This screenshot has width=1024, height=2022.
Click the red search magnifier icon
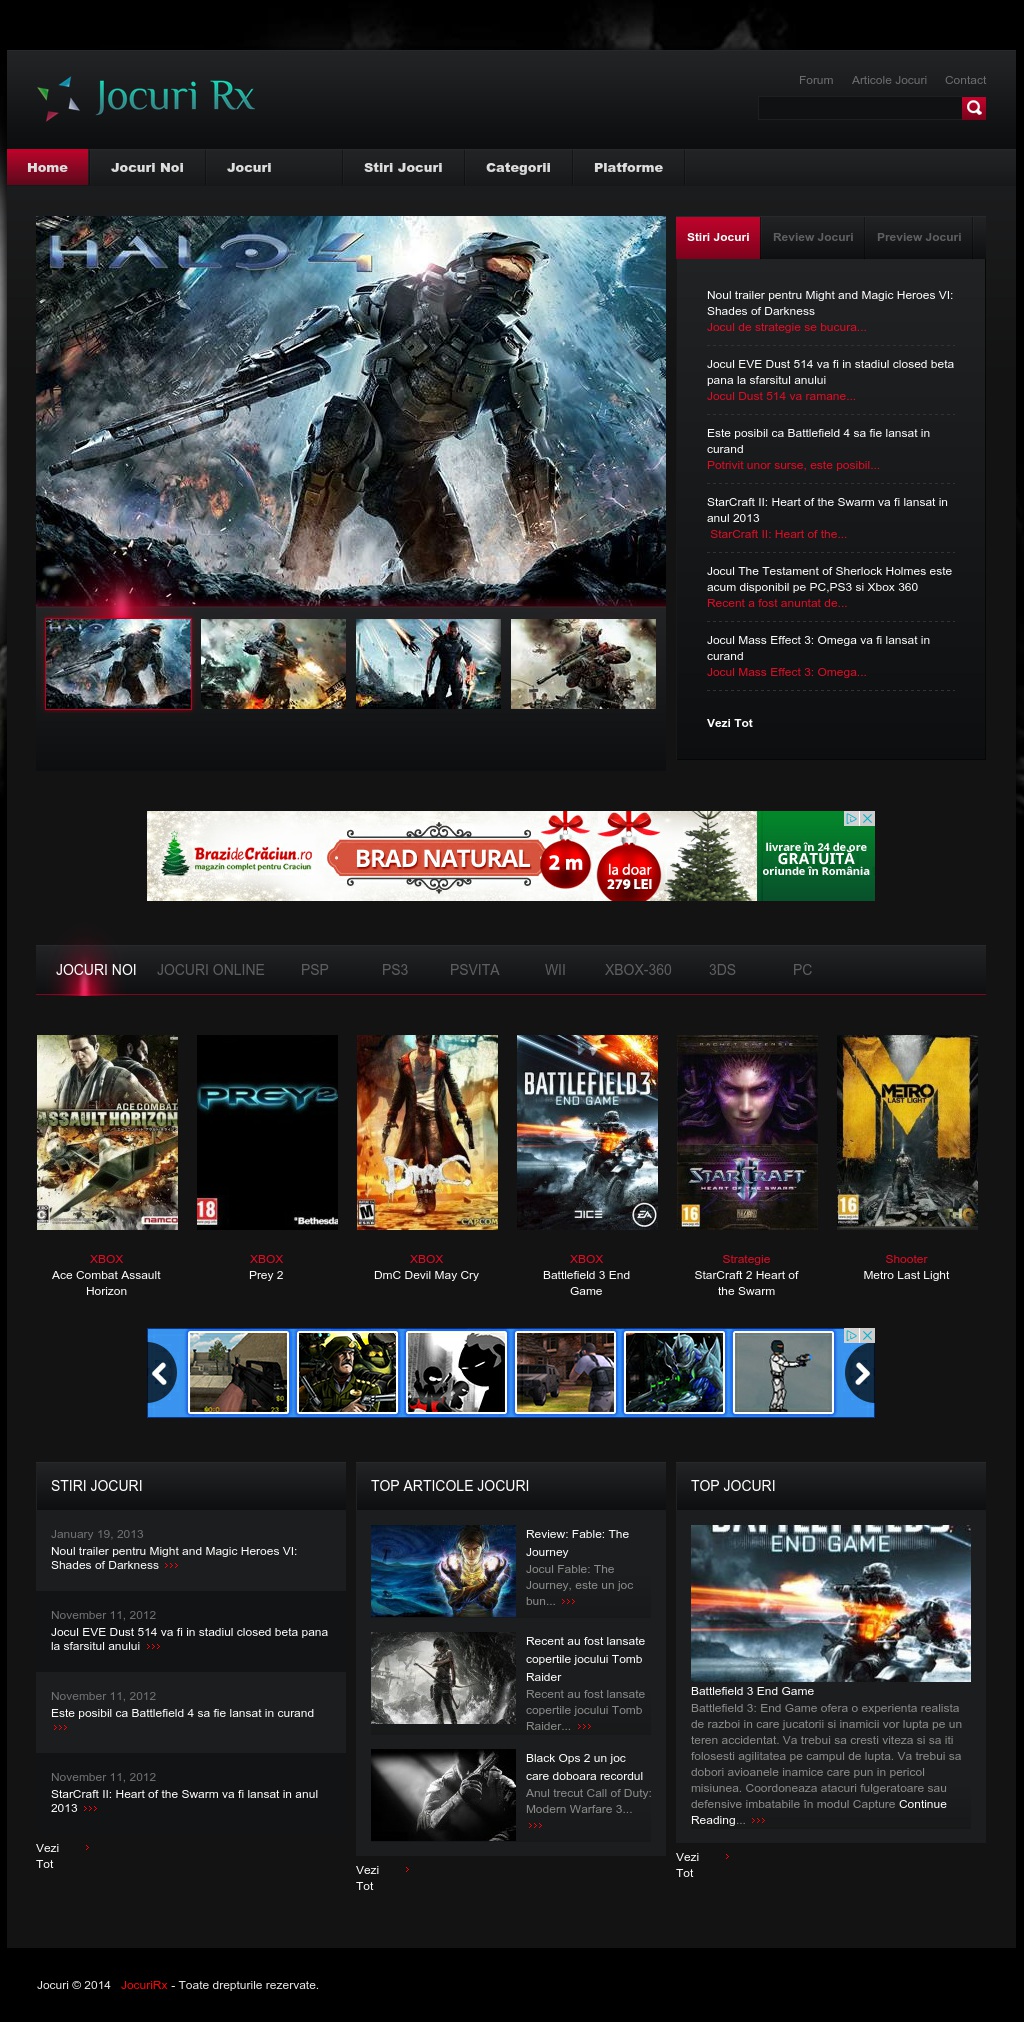[x=974, y=108]
